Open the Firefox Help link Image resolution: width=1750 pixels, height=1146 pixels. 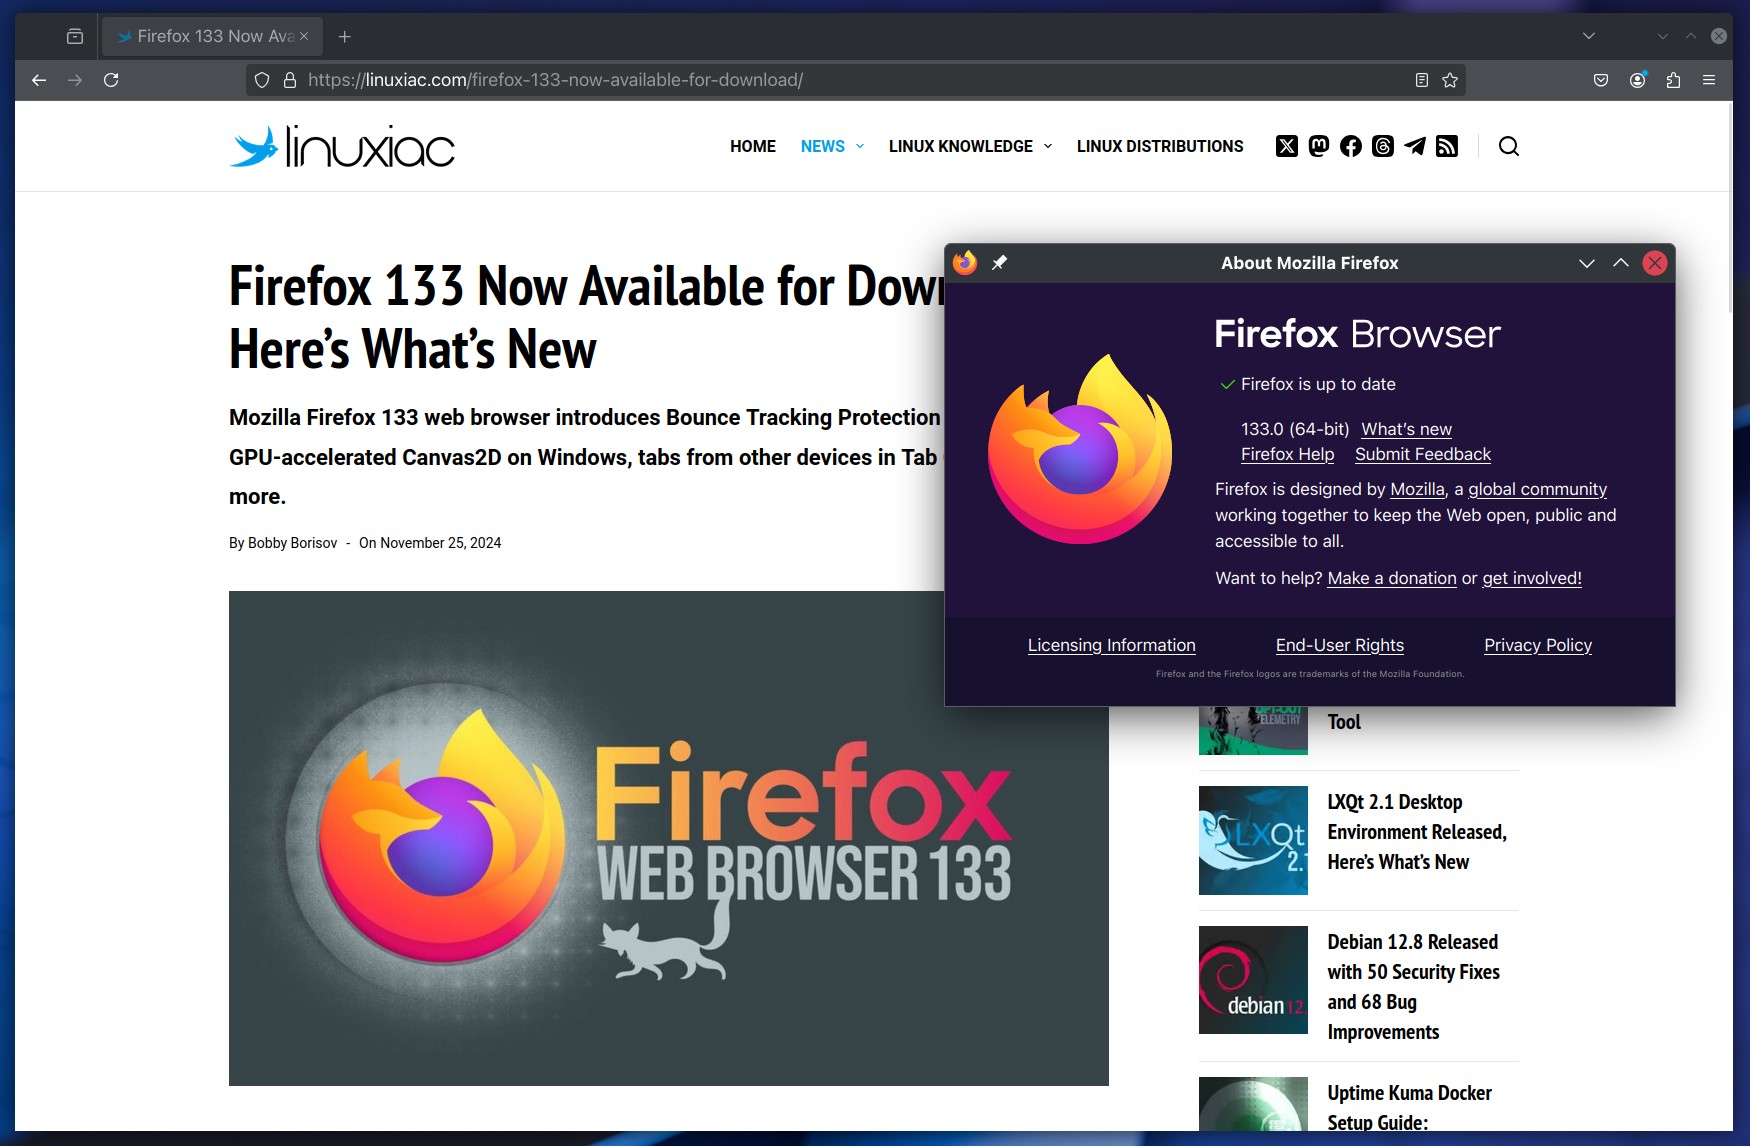tap(1287, 454)
